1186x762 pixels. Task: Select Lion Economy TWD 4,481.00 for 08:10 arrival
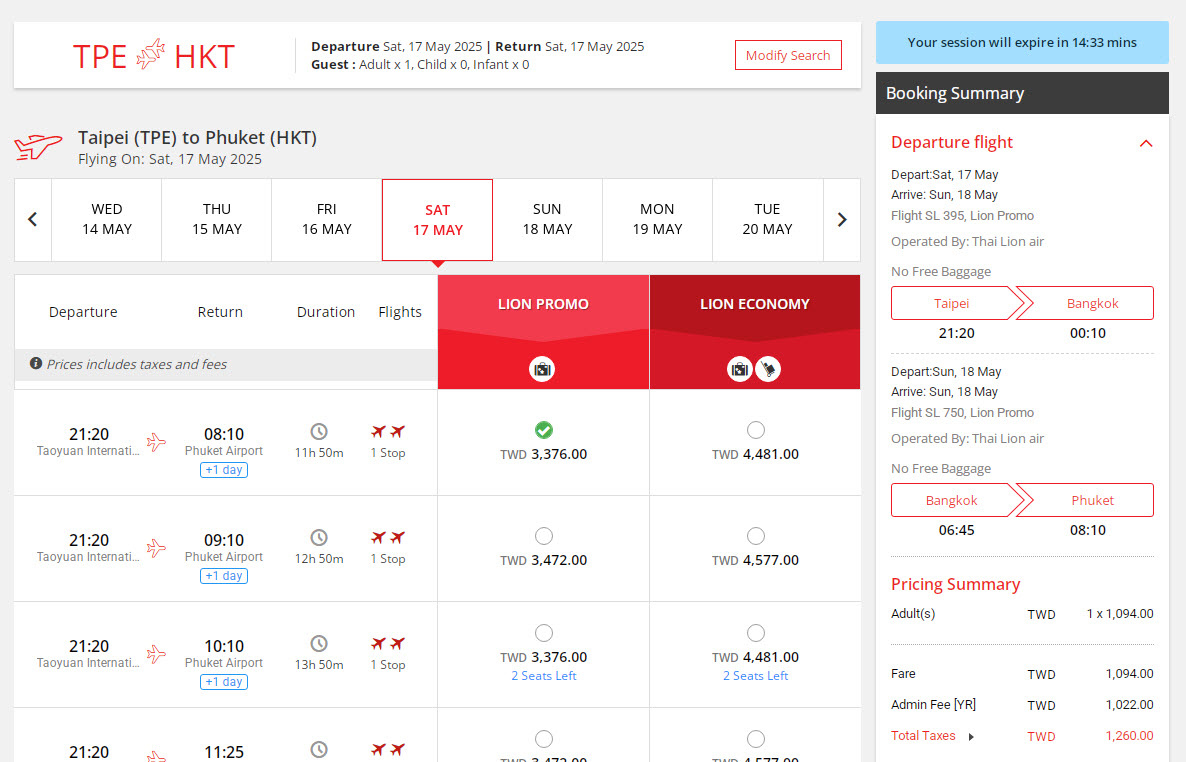click(x=756, y=430)
